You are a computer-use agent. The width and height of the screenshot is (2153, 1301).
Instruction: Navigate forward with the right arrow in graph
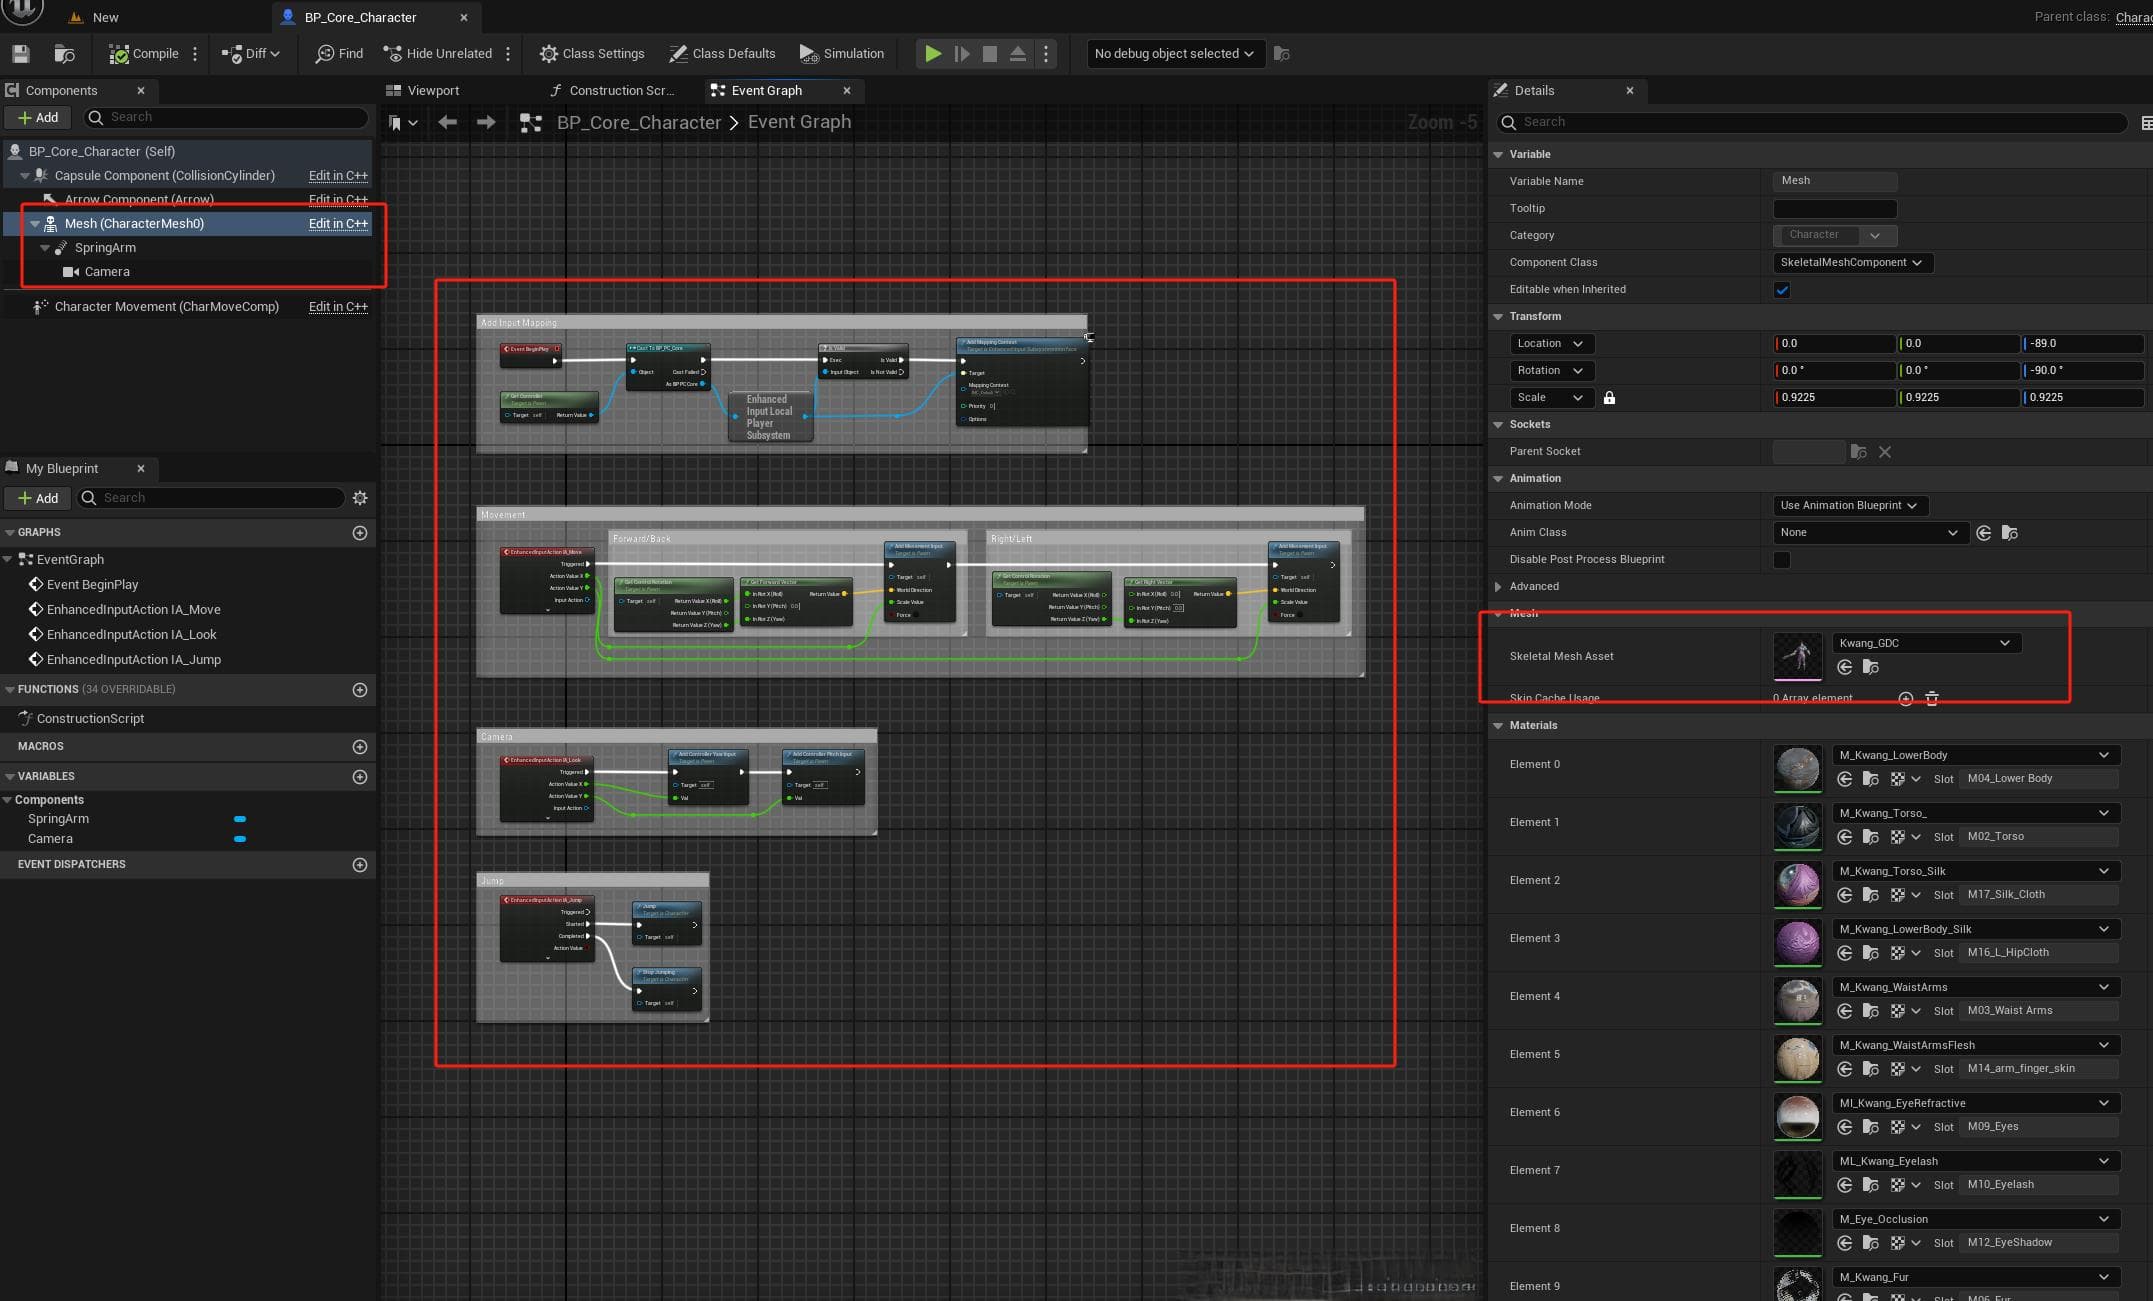(486, 122)
